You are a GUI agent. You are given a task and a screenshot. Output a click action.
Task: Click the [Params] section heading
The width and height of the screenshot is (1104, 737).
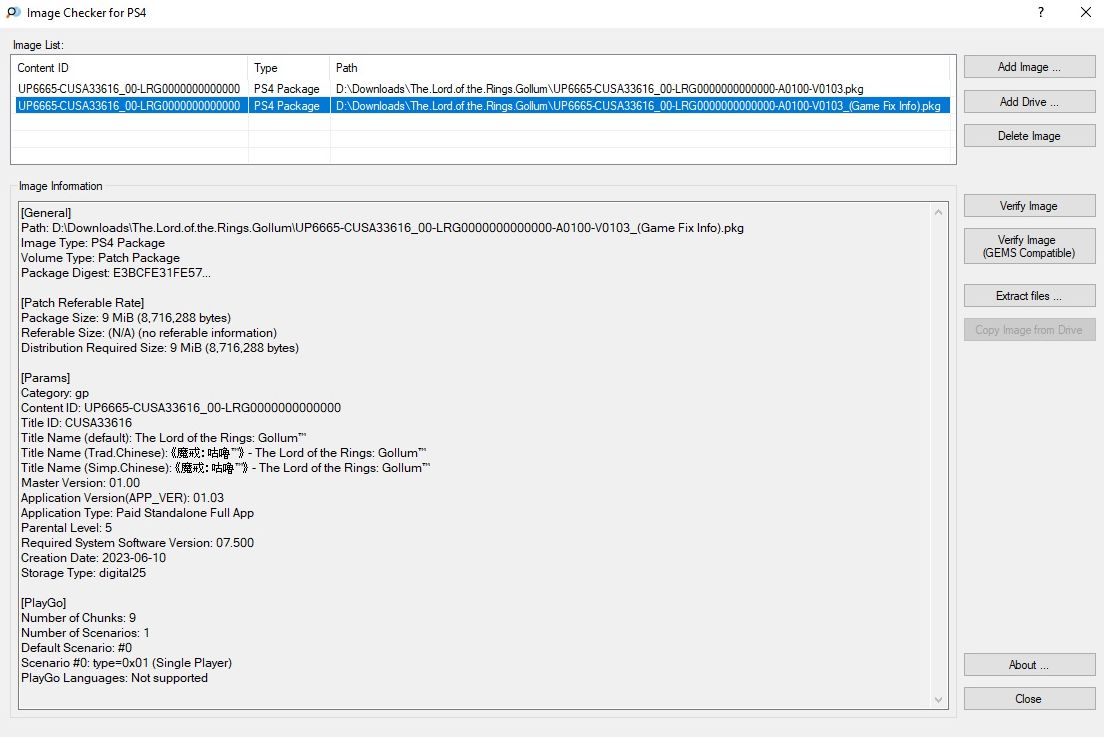tap(45, 377)
